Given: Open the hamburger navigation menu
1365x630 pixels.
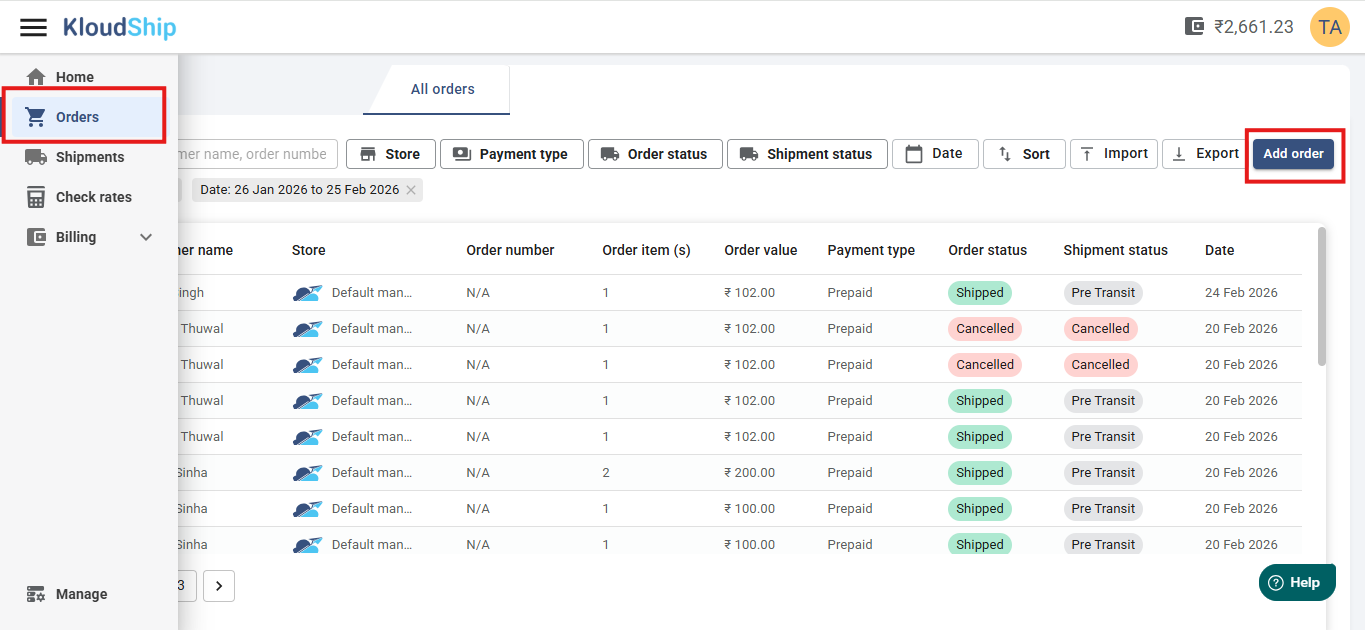Looking at the screenshot, I should click(33, 27).
